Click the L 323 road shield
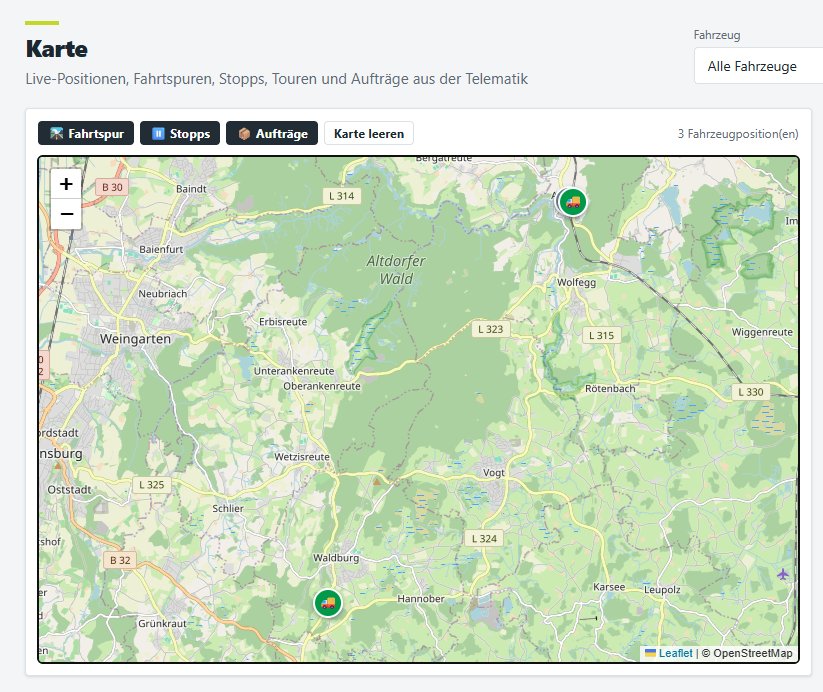This screenshot has height=692, width=823. click(490, 329)
